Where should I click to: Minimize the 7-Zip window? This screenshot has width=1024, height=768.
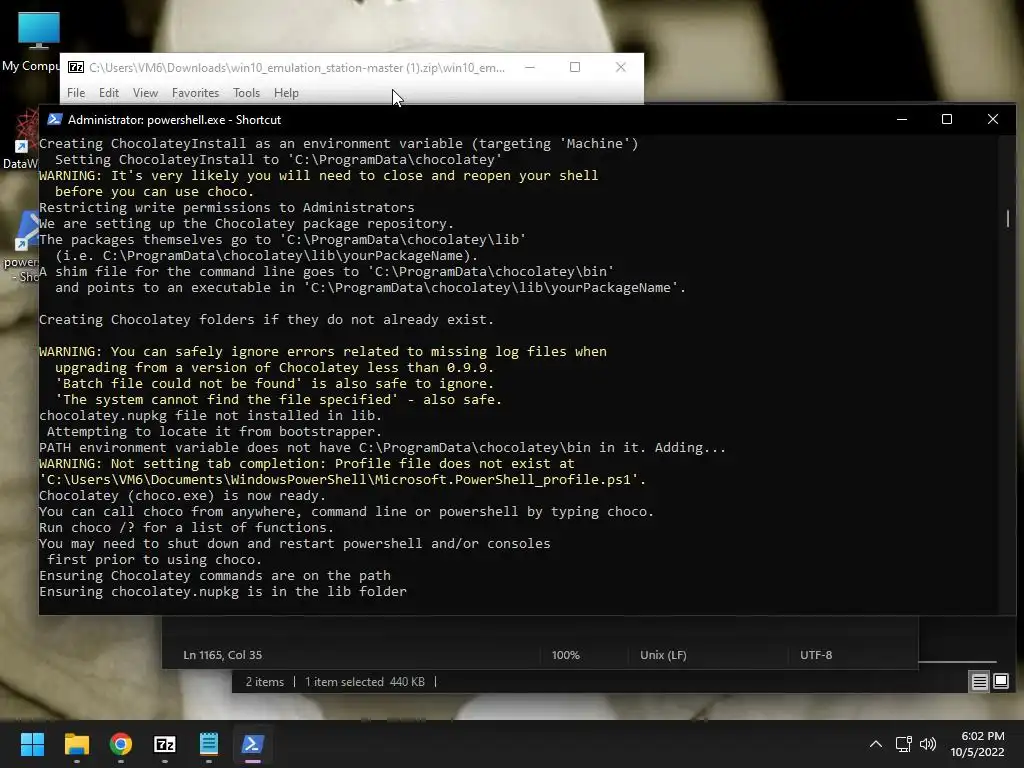[530, 67]
